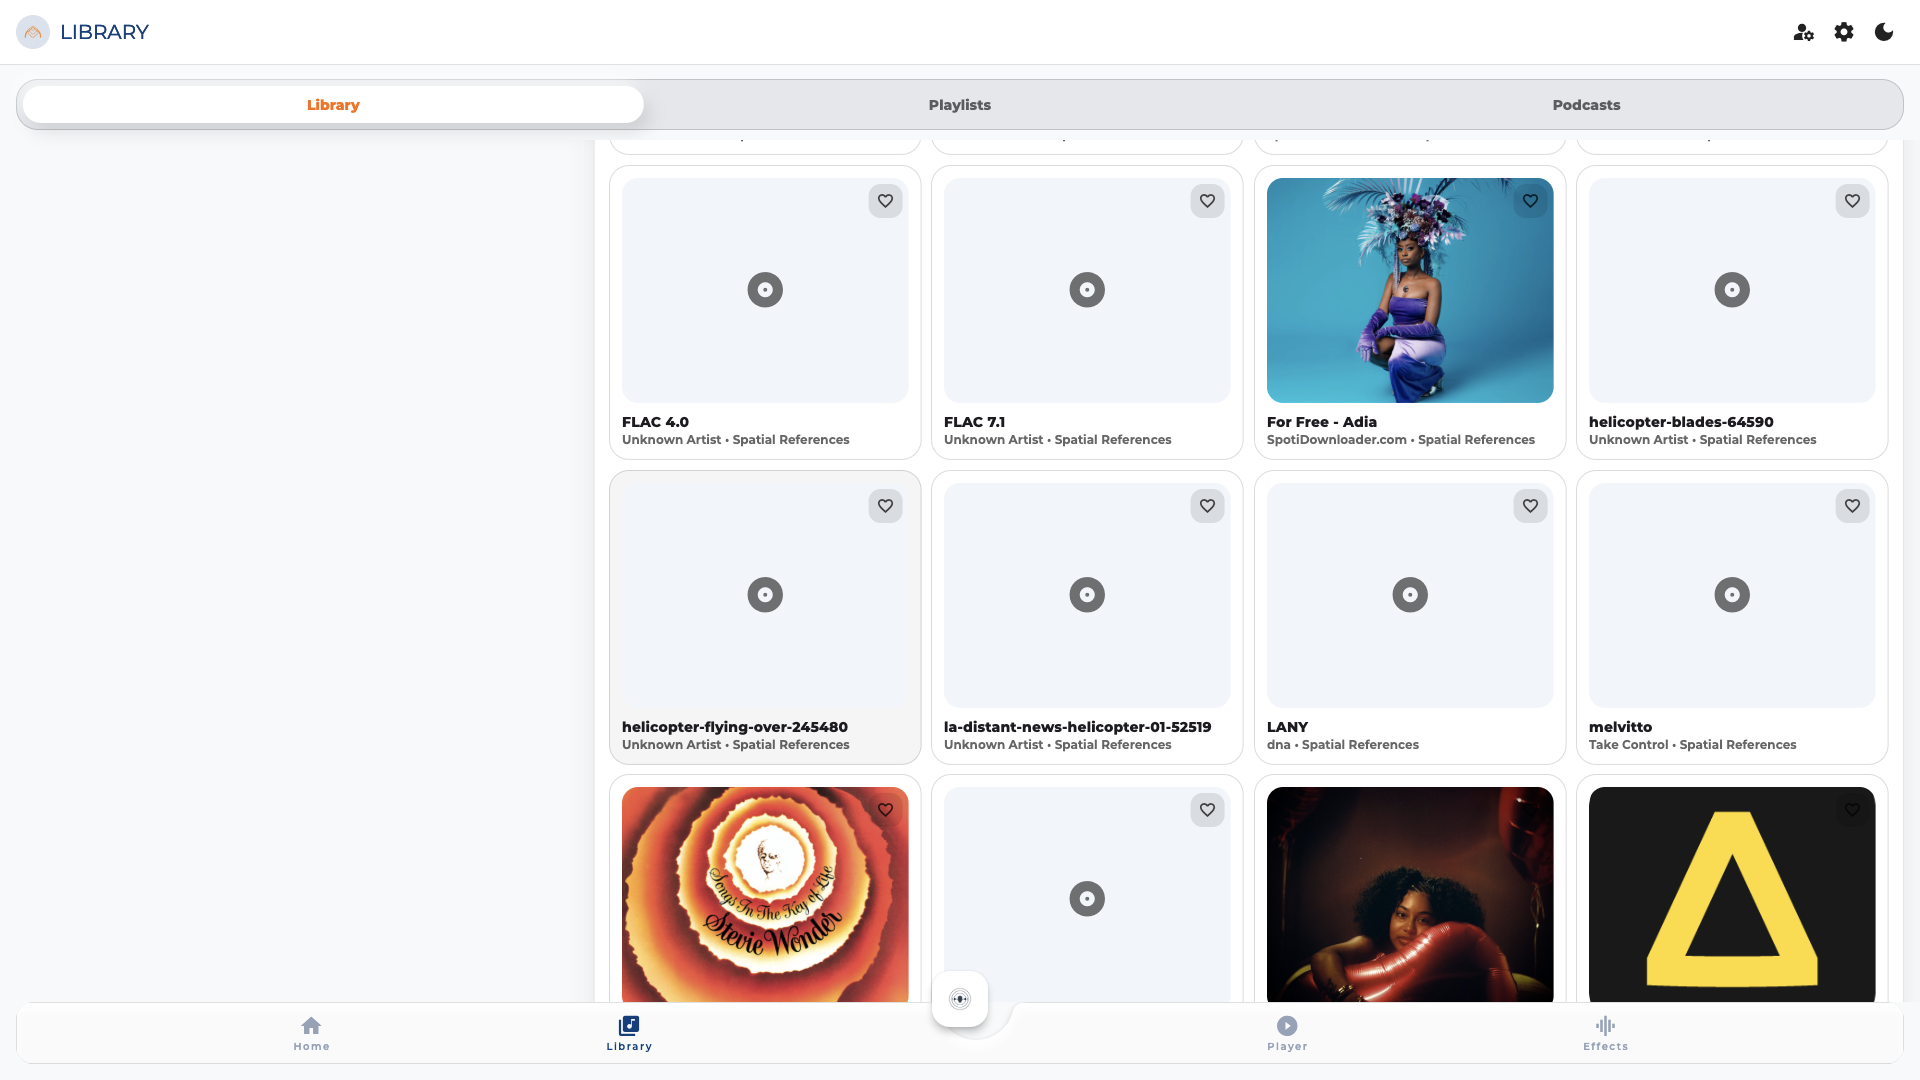Switch to the Podcasts tab
This screenshot has width=1920, height=1080.
point(1586,105)
